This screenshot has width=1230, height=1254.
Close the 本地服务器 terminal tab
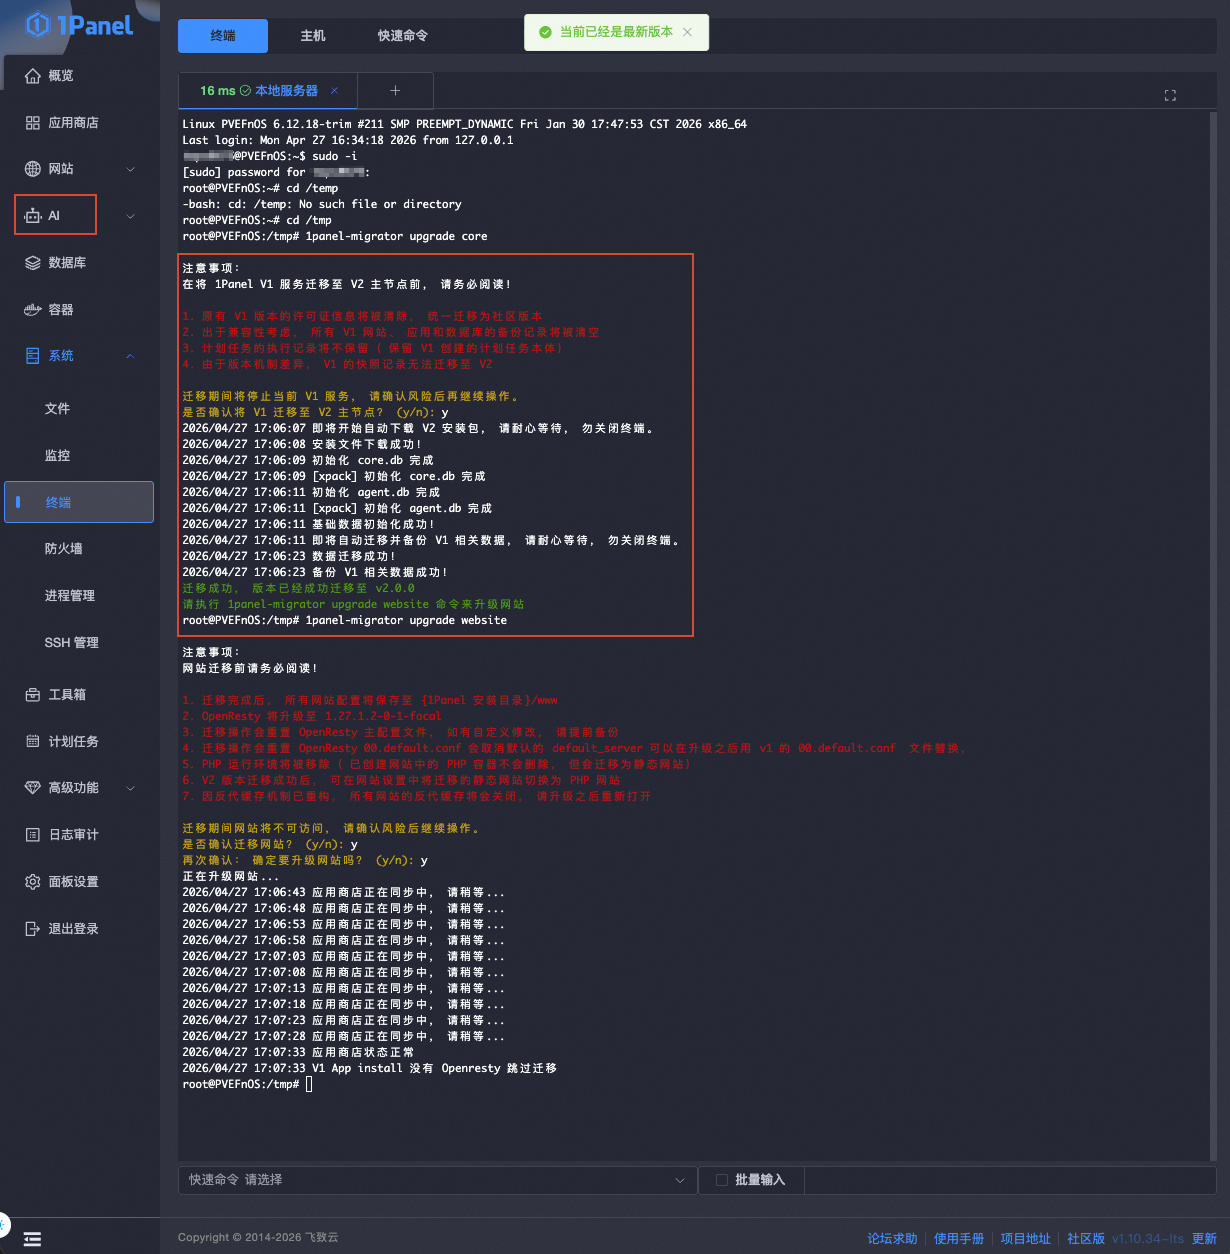(334, 91)
